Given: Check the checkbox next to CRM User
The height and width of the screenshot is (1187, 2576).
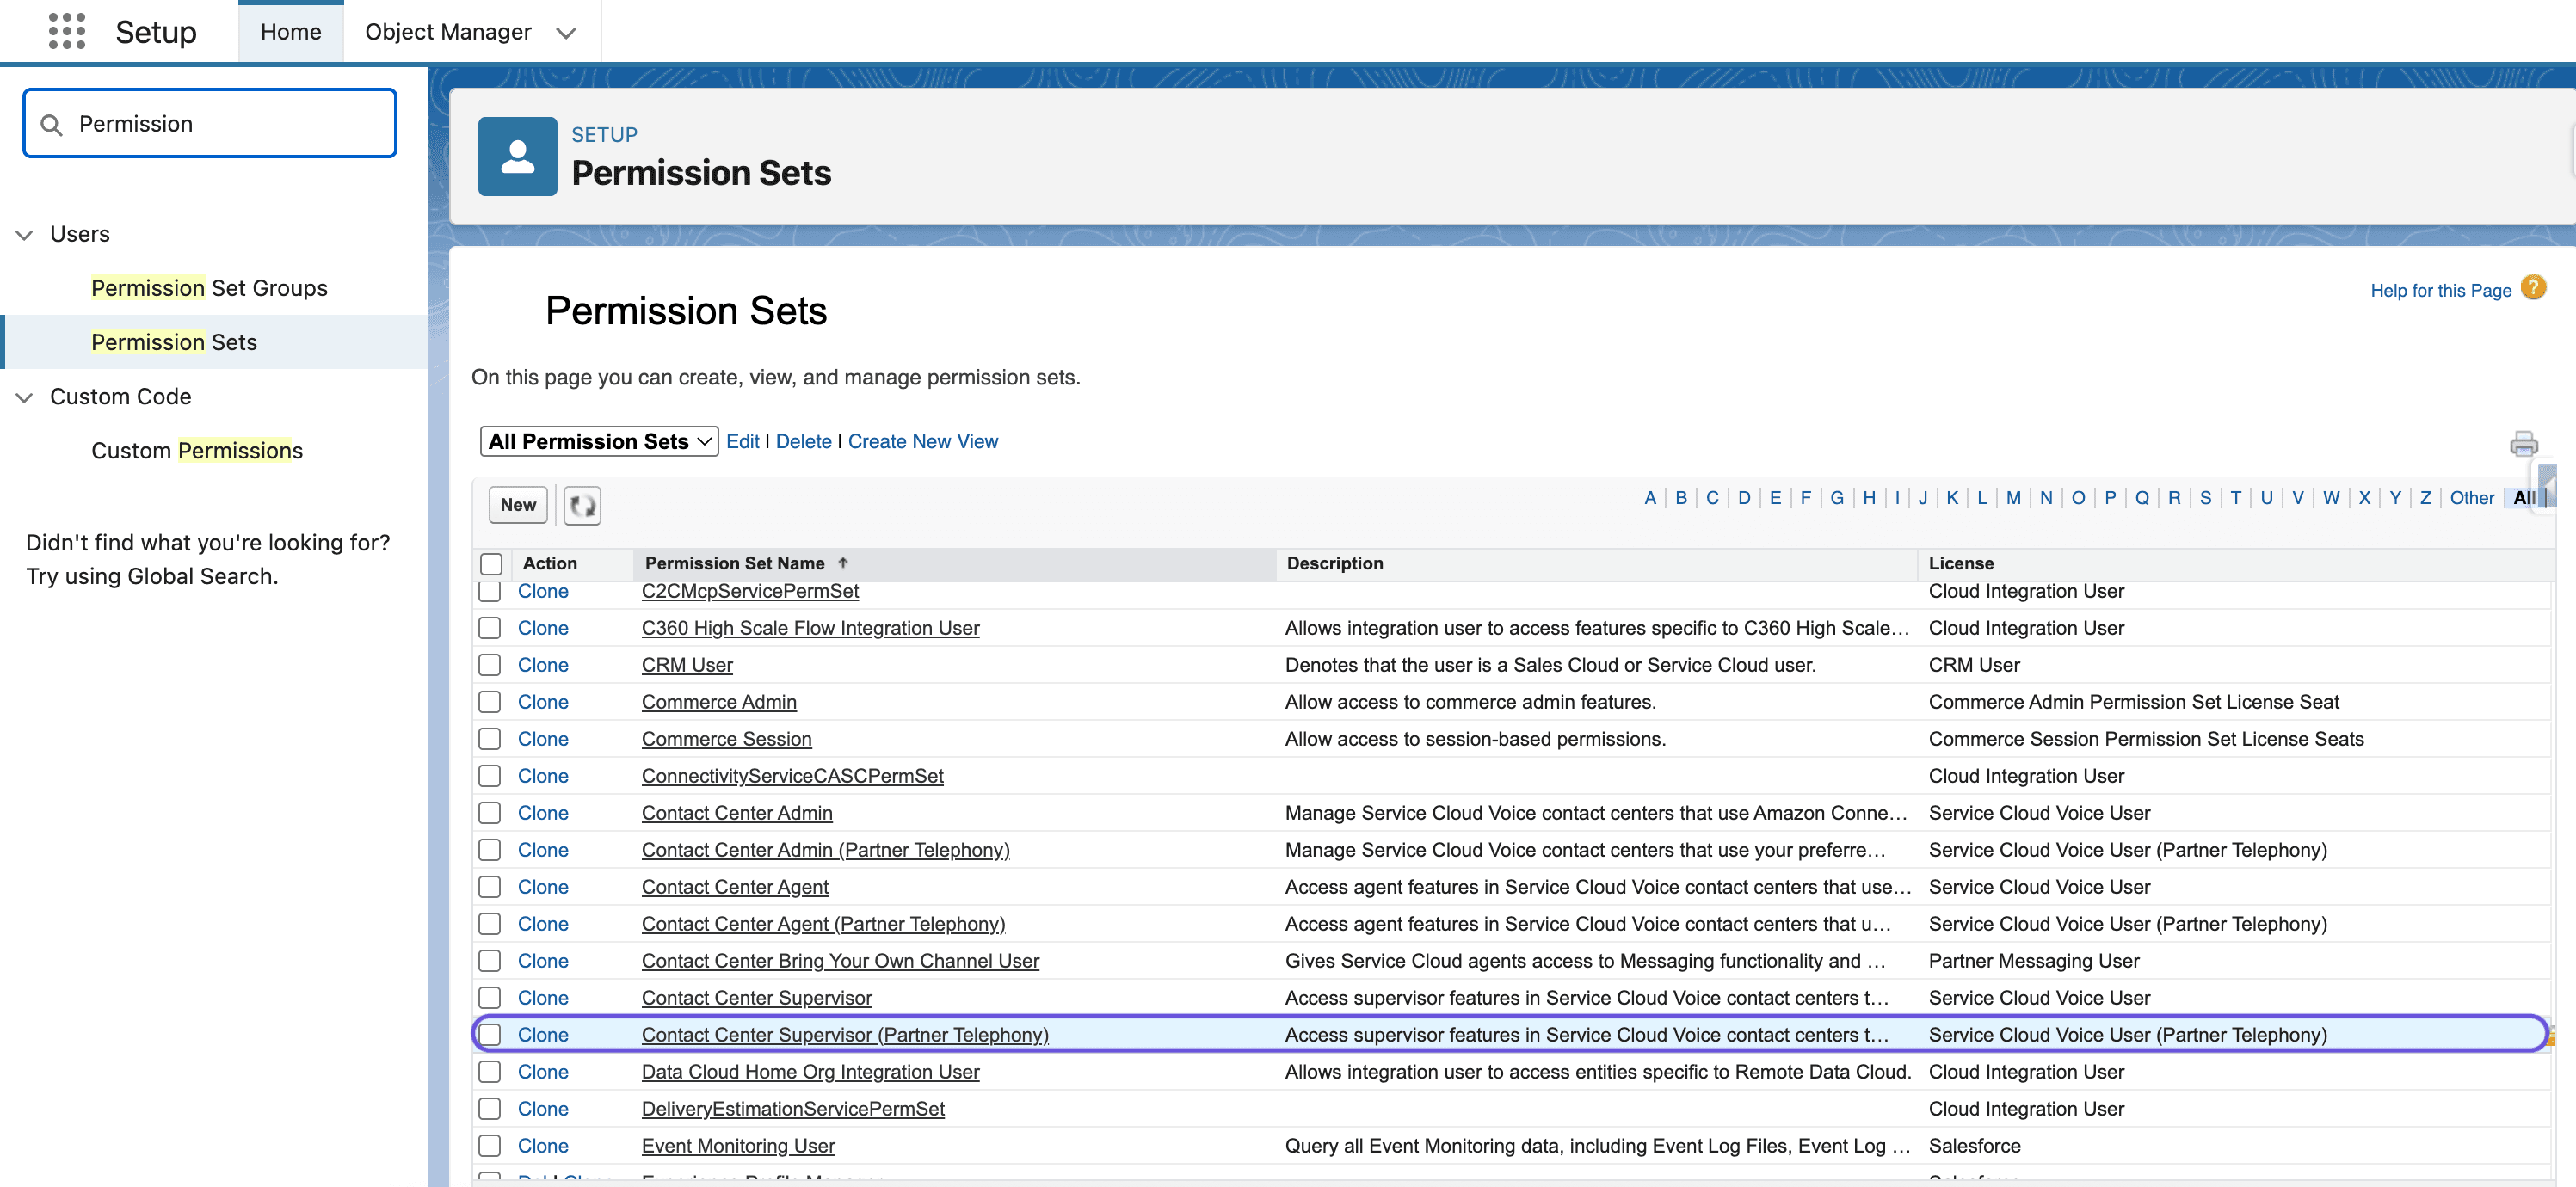Looking at the screenshot, I should coord(491,664).
